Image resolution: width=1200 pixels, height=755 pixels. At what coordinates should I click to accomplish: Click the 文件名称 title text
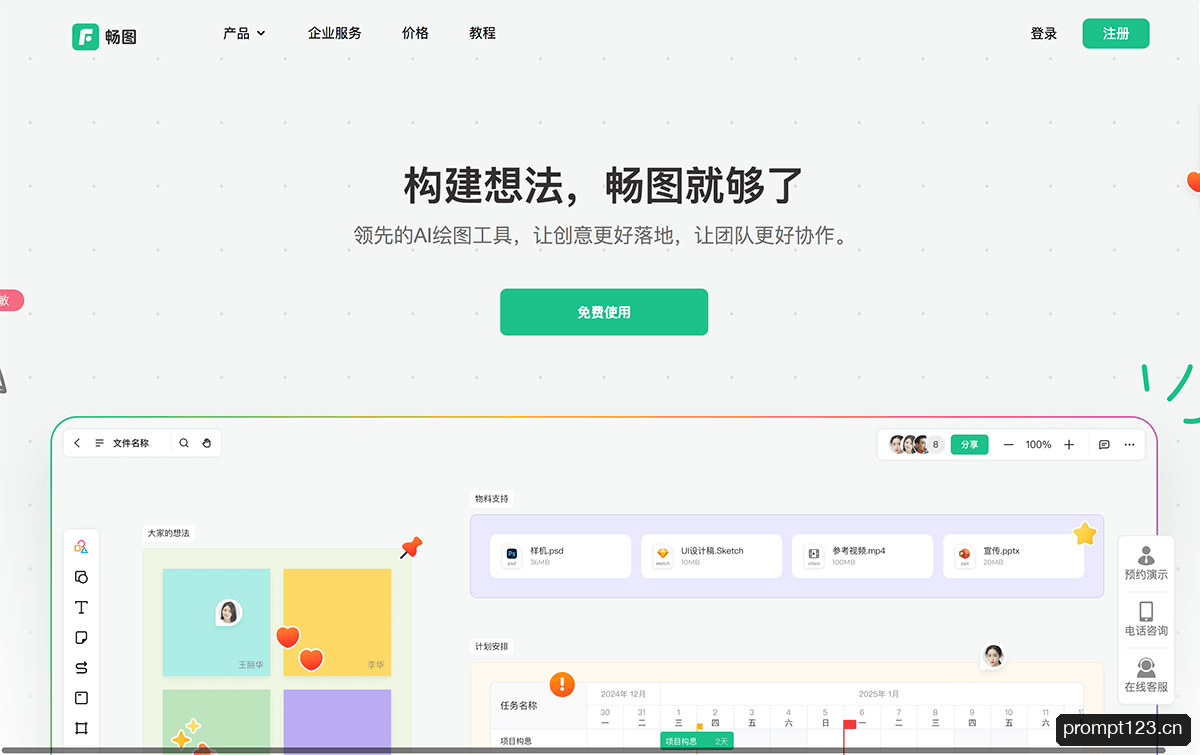(x=131, y=443)
